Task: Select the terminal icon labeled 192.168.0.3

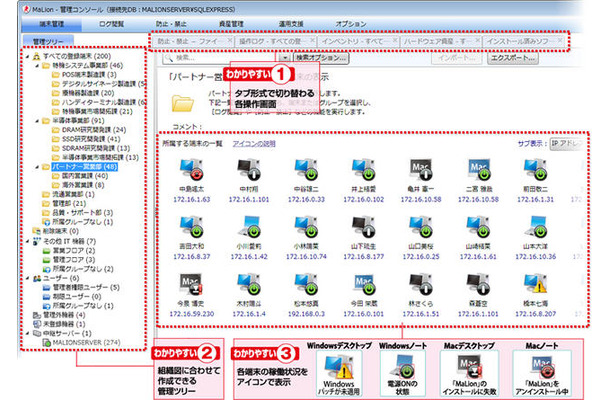Action: click(x=306, y=284)
